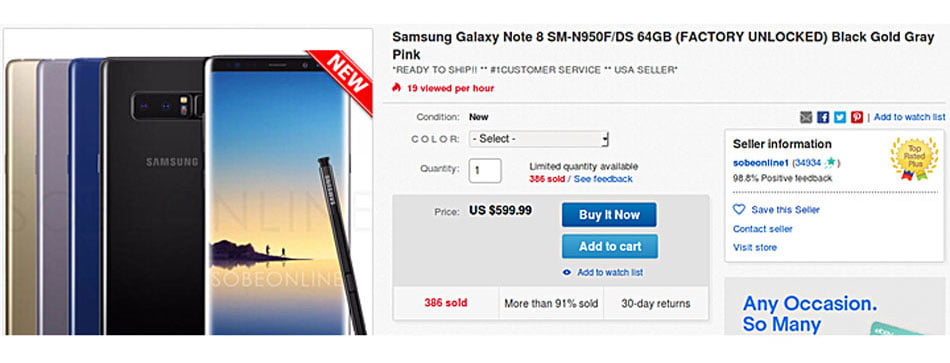The height and width of the screenshot is (363, 950).
Task: Share listing on Pinterest icon
Action: 856,118
